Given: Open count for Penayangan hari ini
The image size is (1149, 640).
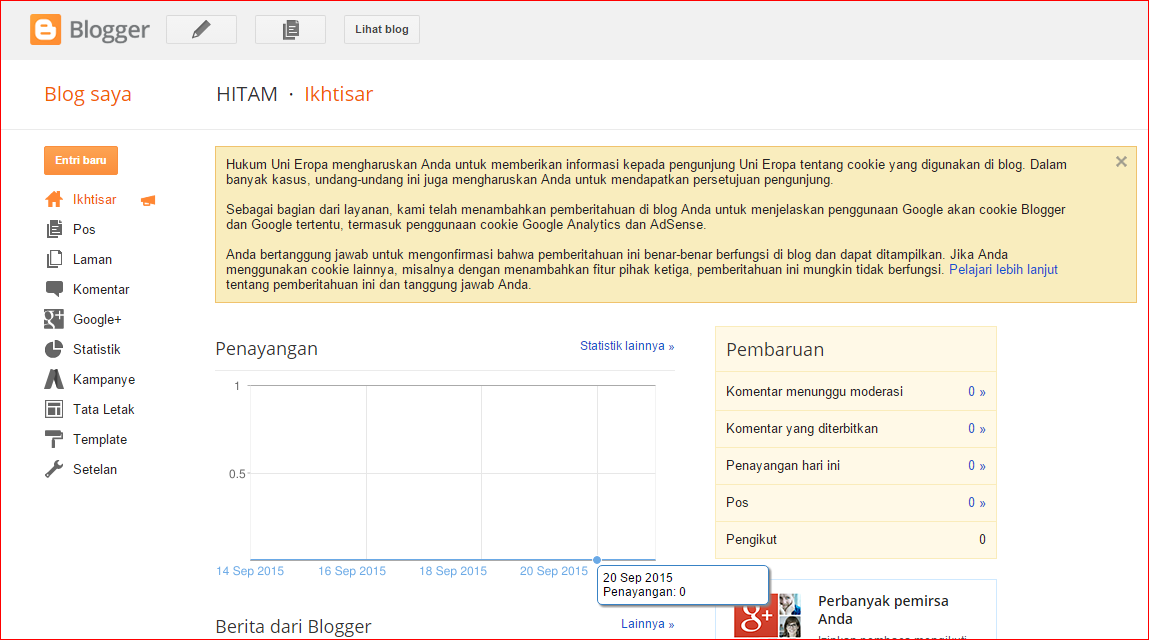Looking at the screenshot, I should [977, 466].
